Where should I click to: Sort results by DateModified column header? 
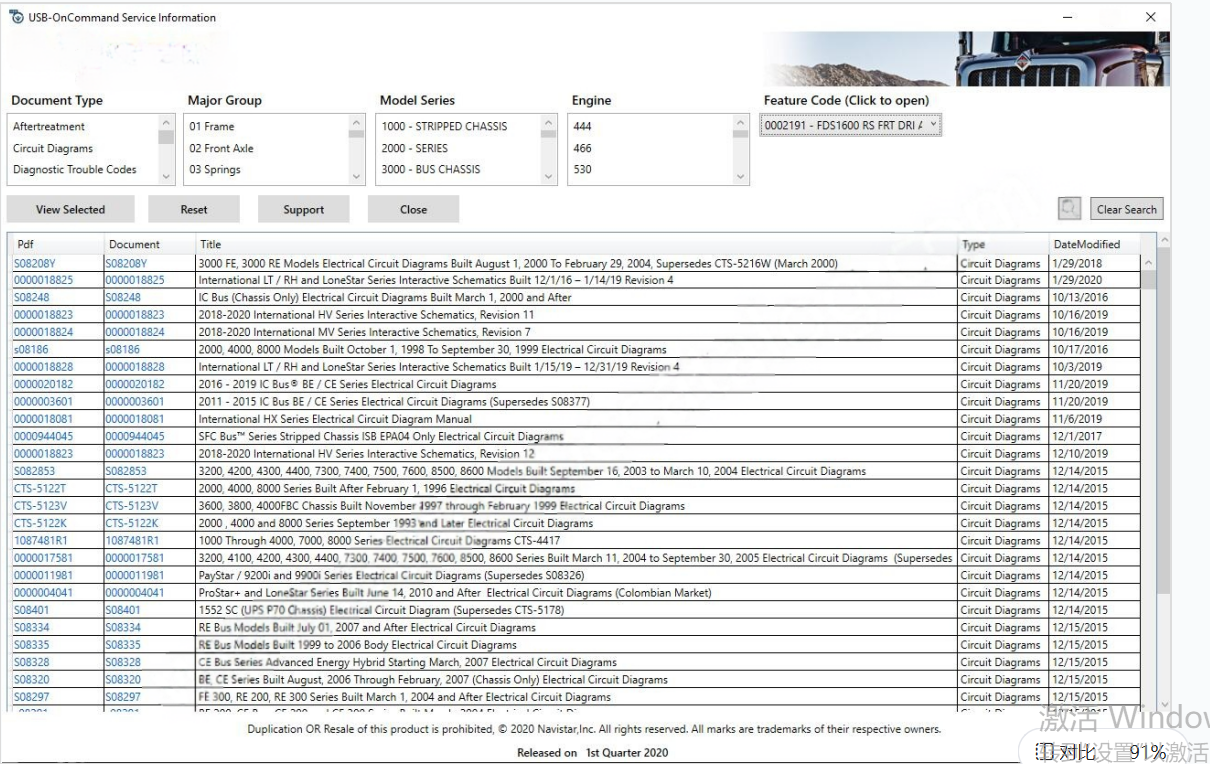pos(1086,244)
